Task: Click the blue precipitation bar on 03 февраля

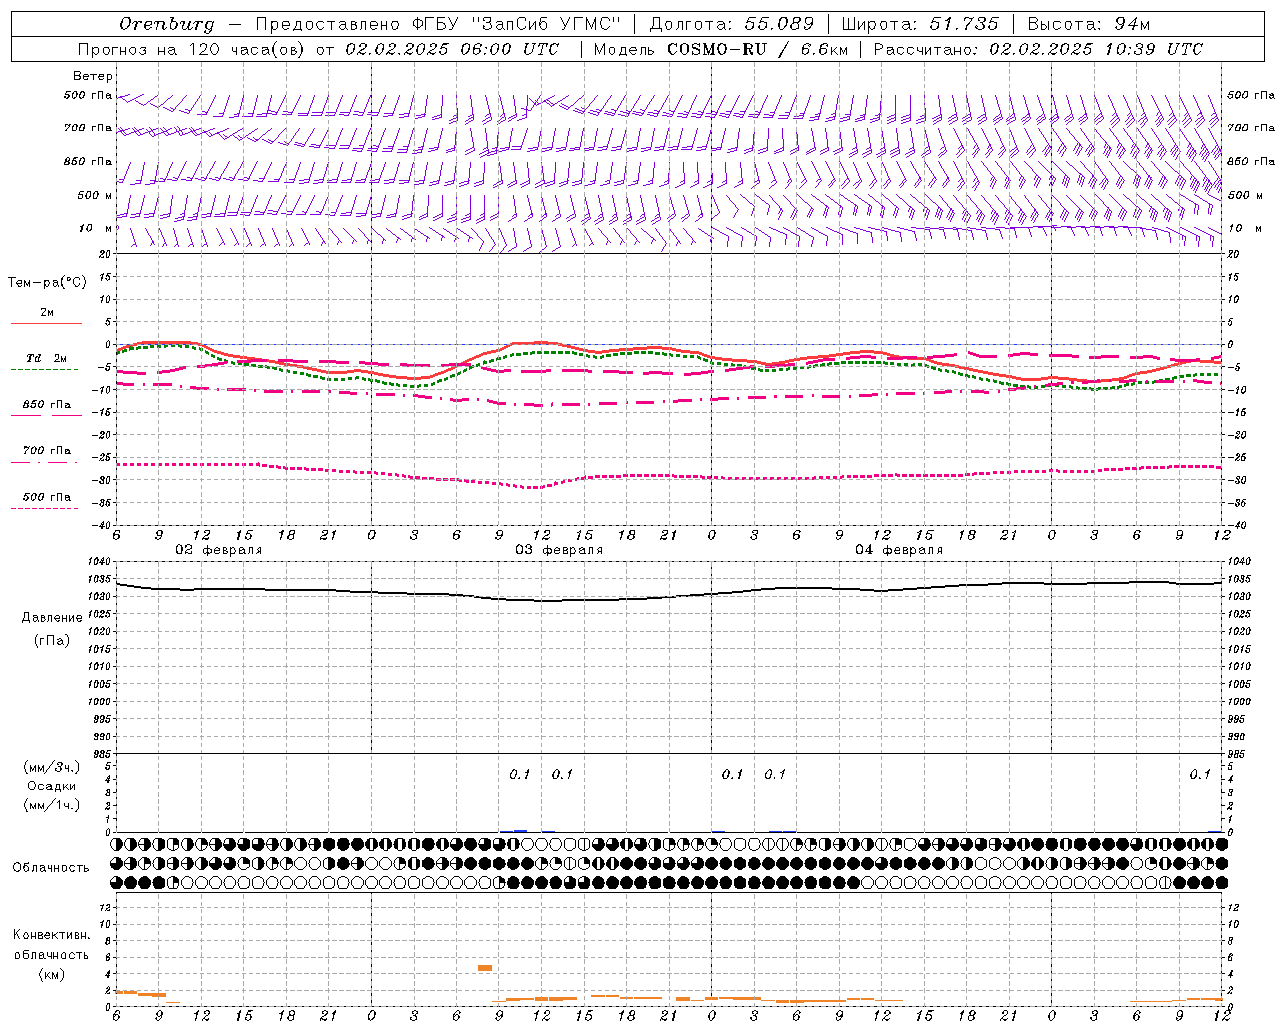Action: point(520,830)
